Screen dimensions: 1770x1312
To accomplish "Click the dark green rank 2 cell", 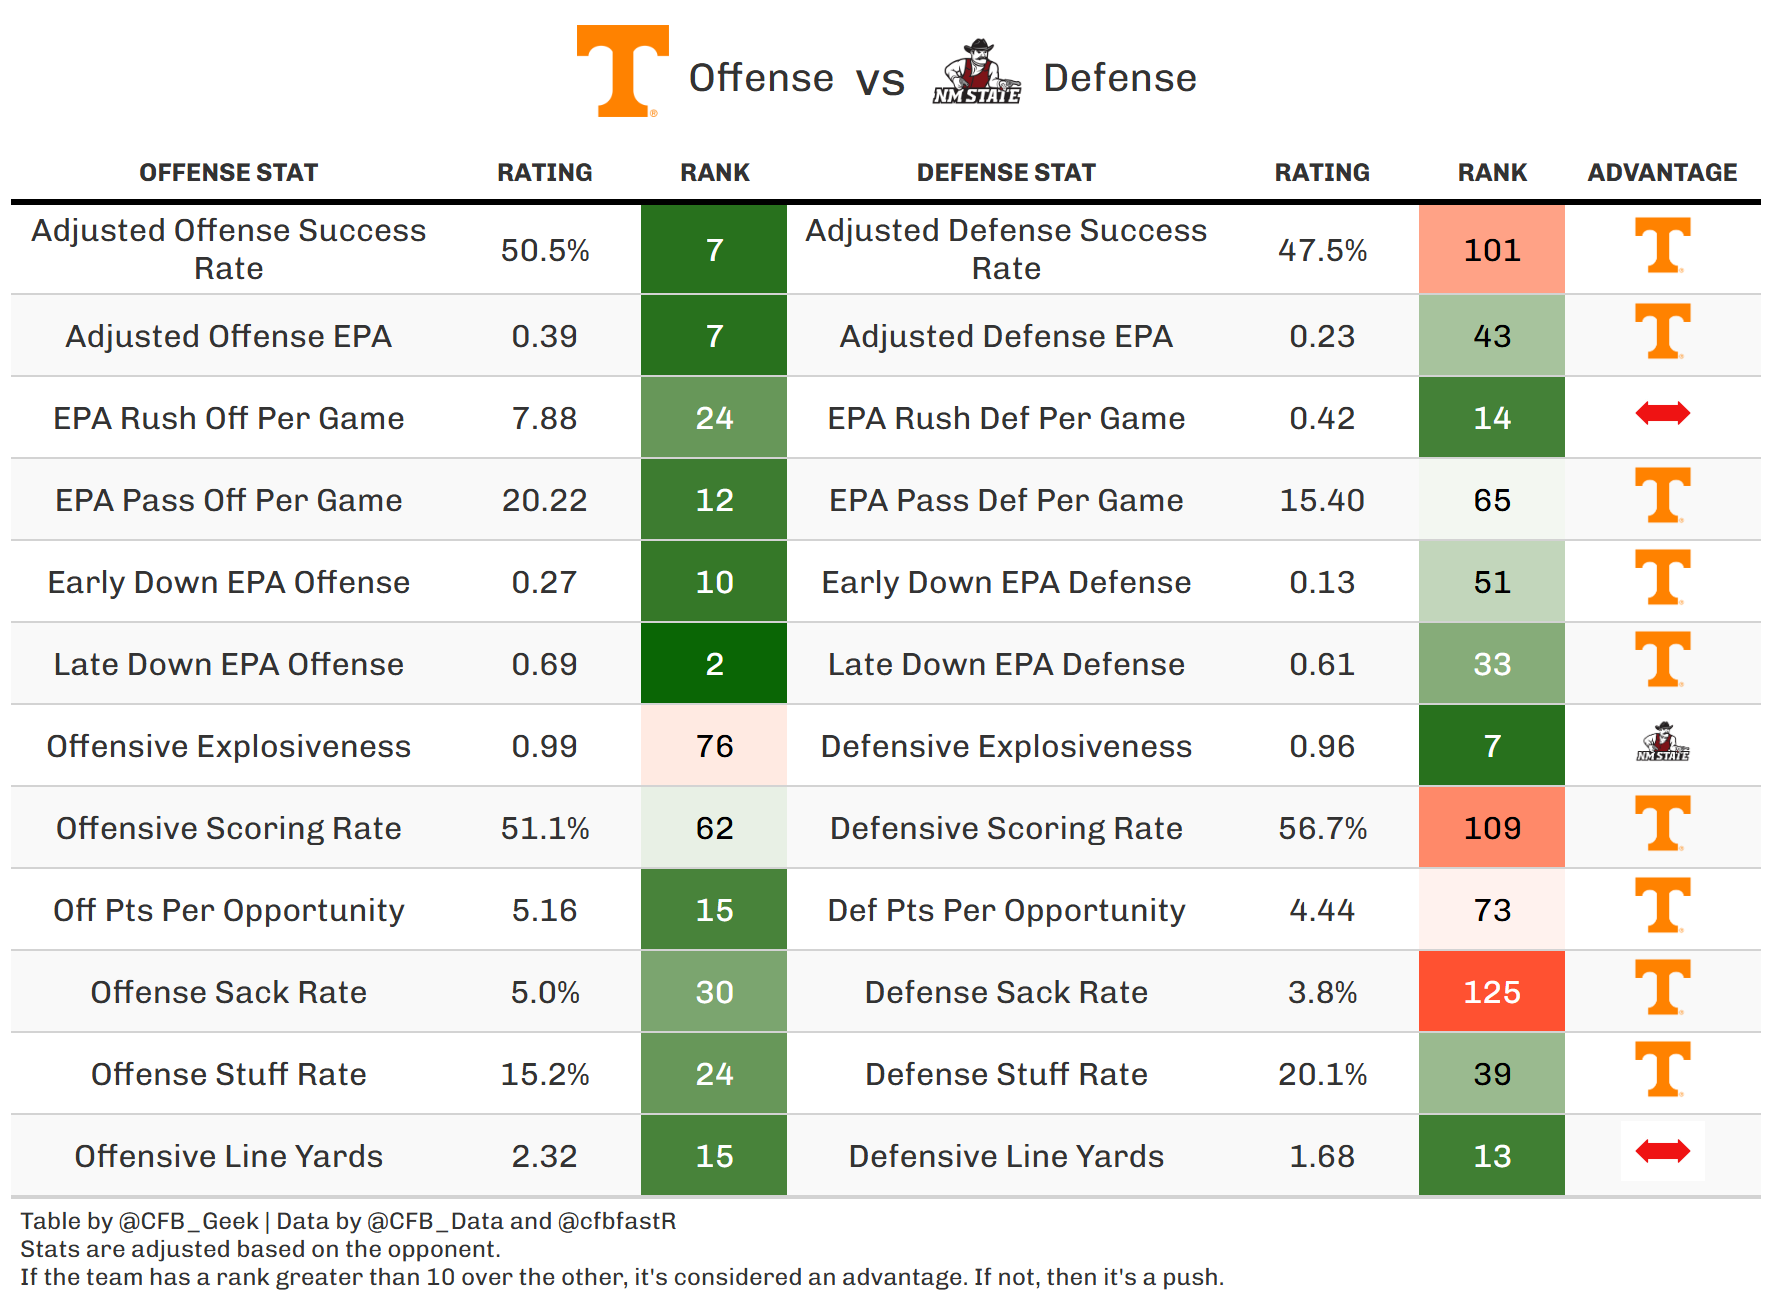I will coord(714,664).
